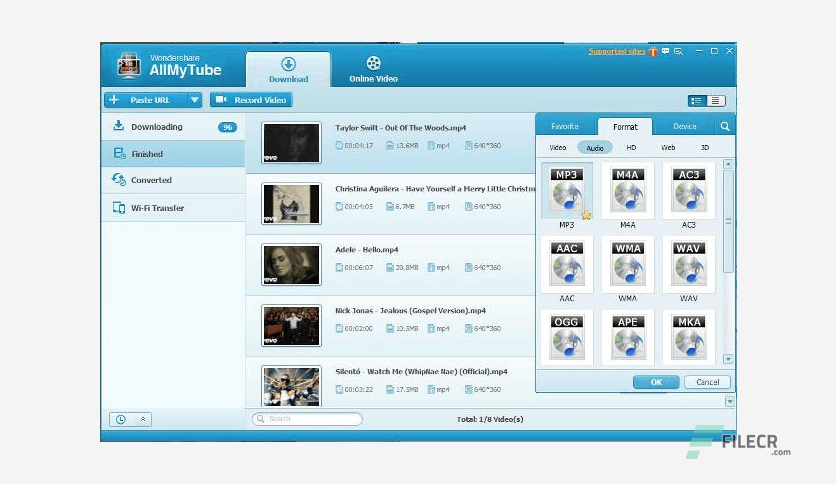Switch to compact list view icon
This screenshot has height=484, width=836.
(716, 101)
